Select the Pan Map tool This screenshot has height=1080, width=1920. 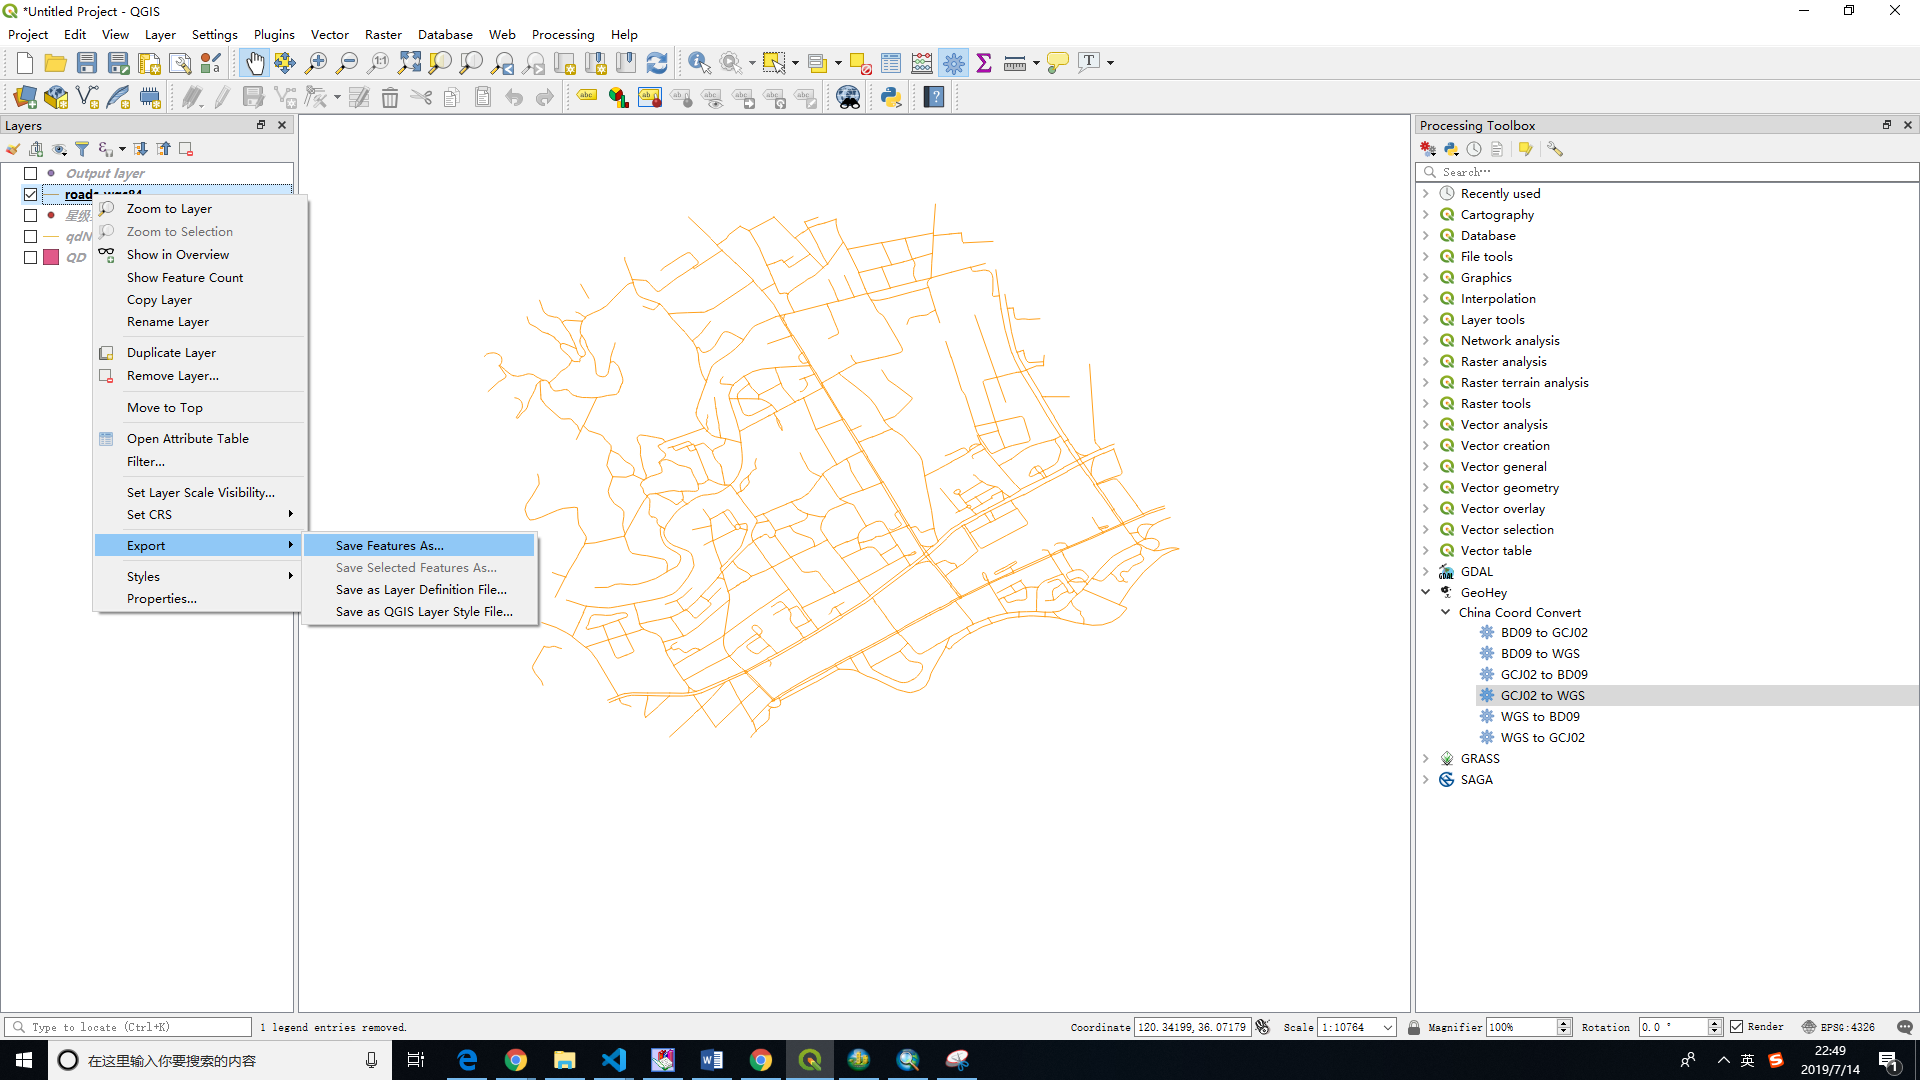click(255, 62)
